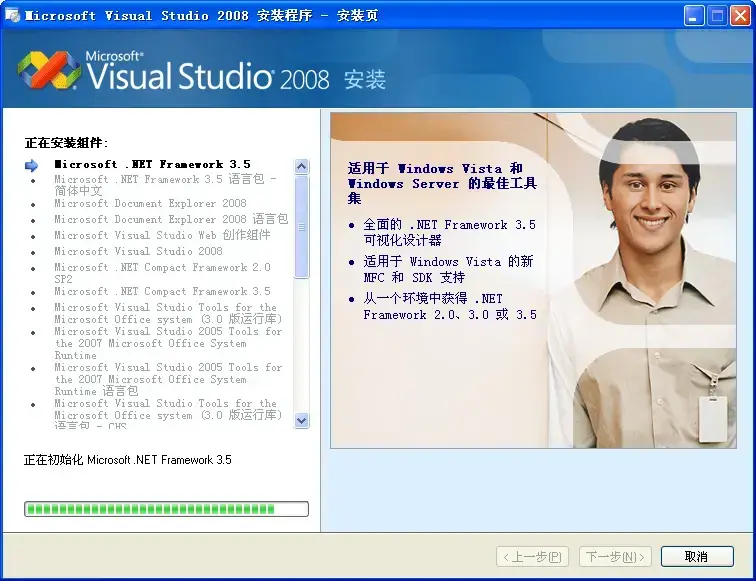Close the installer with the red X
The height and width of the screenshot is (581, 756).
coord(740,16)
